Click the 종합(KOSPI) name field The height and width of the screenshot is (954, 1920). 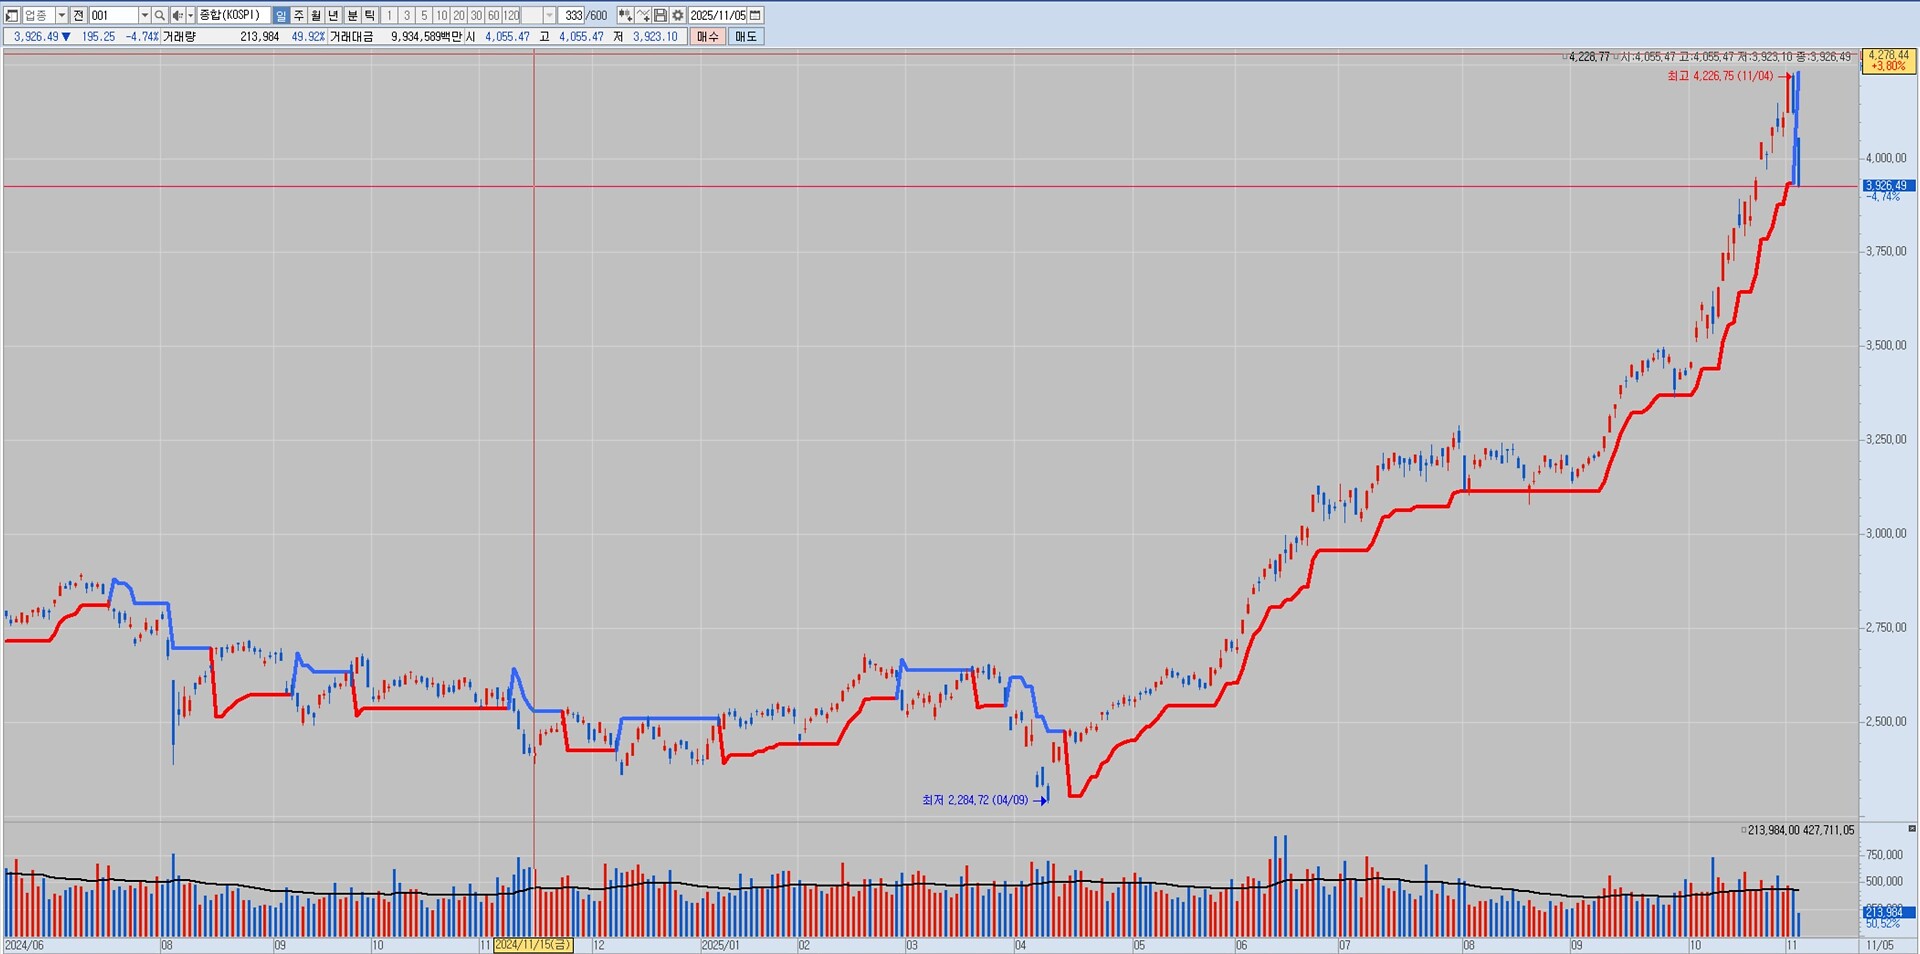click(x=234, y=15)
